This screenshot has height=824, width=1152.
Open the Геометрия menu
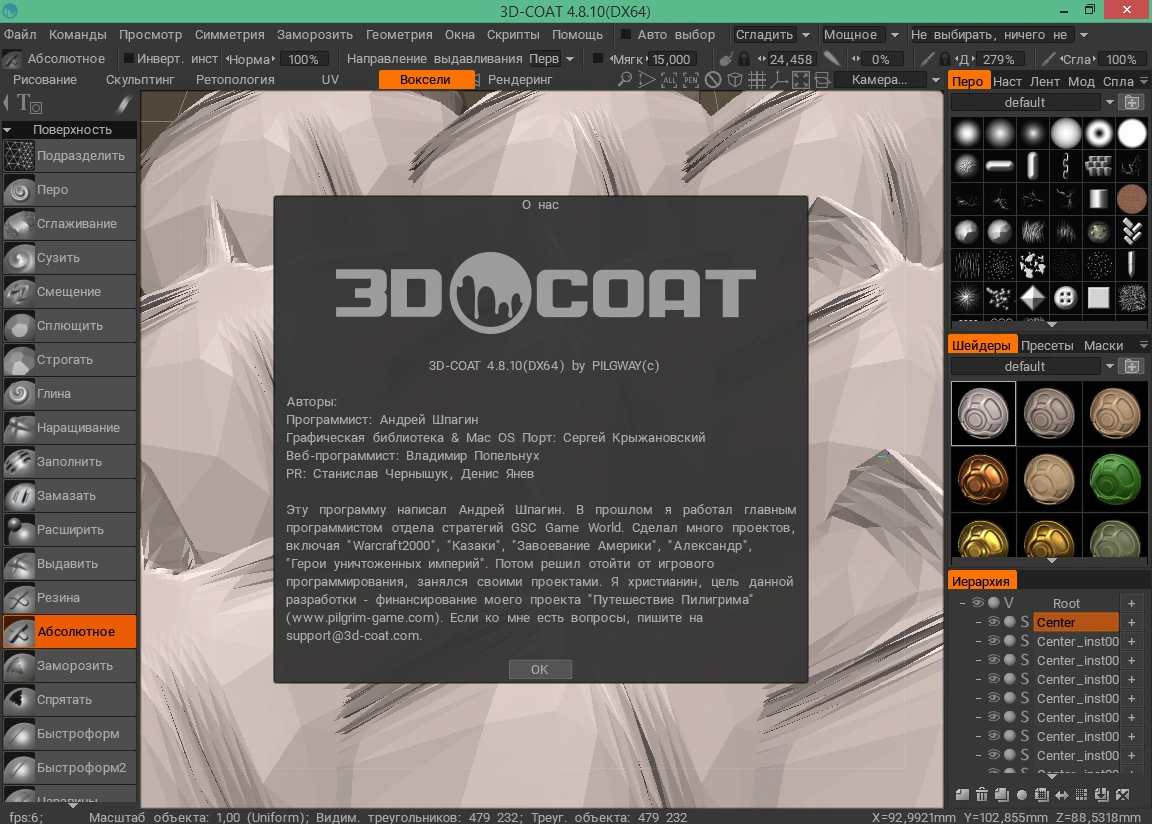tap(399, 35)
